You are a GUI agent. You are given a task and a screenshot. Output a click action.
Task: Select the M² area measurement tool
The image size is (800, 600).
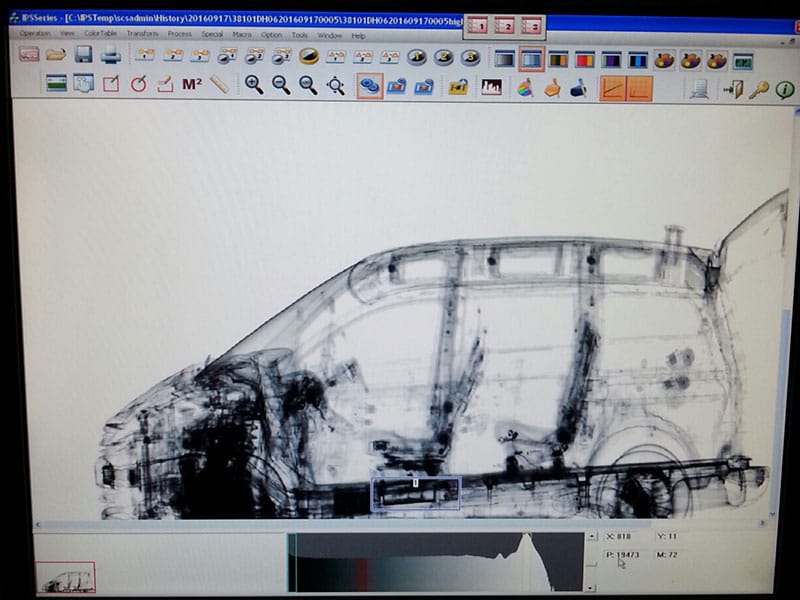[x=192, y=85]
